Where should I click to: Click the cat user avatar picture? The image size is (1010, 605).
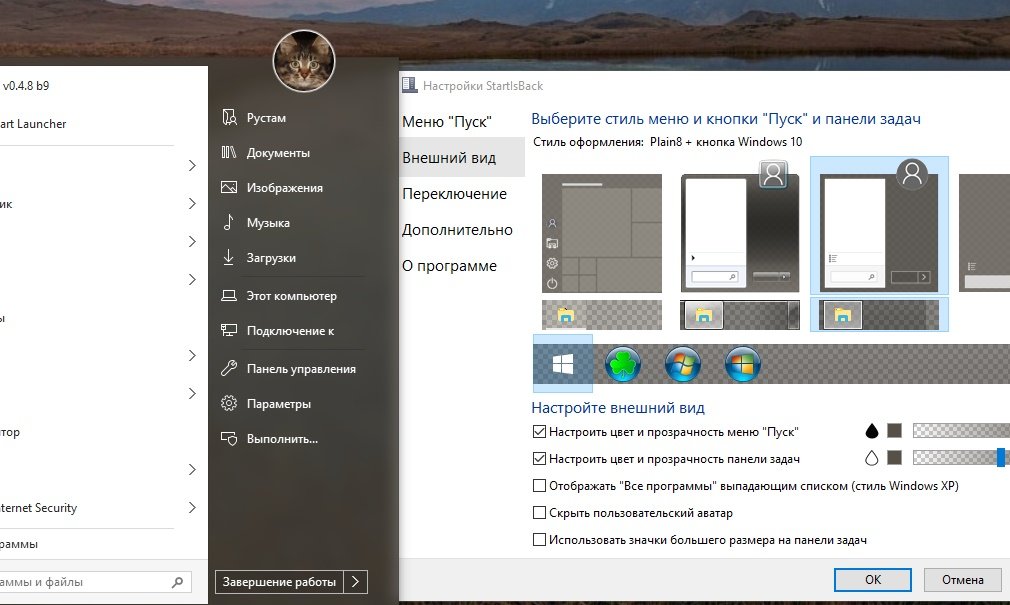pyautogui.click(x=304, y=61)
